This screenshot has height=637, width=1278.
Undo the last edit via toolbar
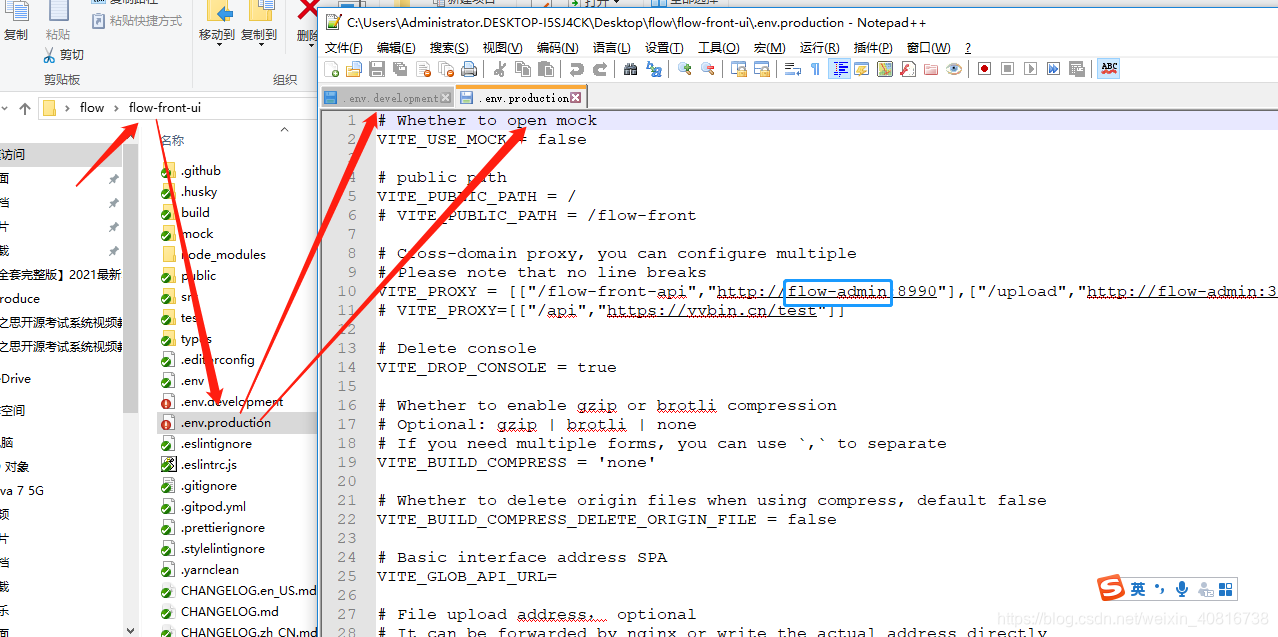coord(576,69)
